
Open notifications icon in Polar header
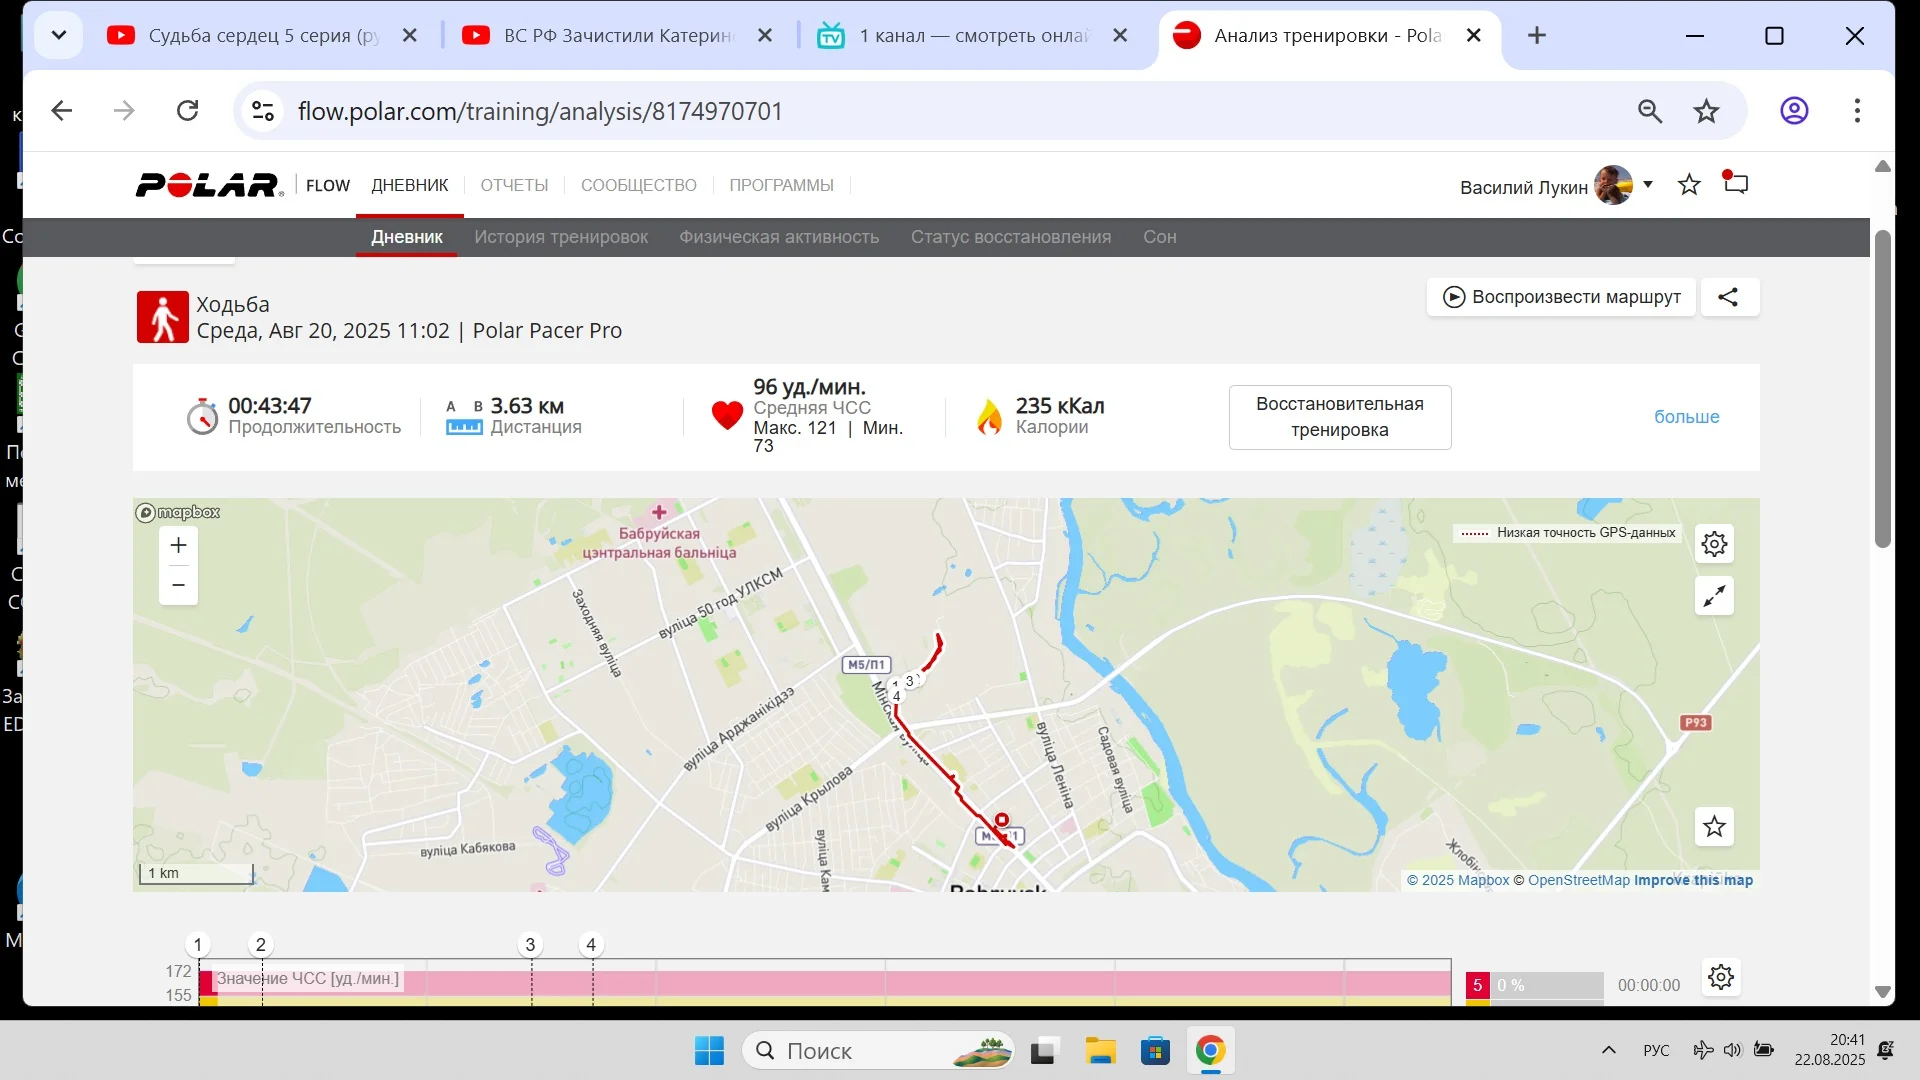click(x=1736, y=184)
